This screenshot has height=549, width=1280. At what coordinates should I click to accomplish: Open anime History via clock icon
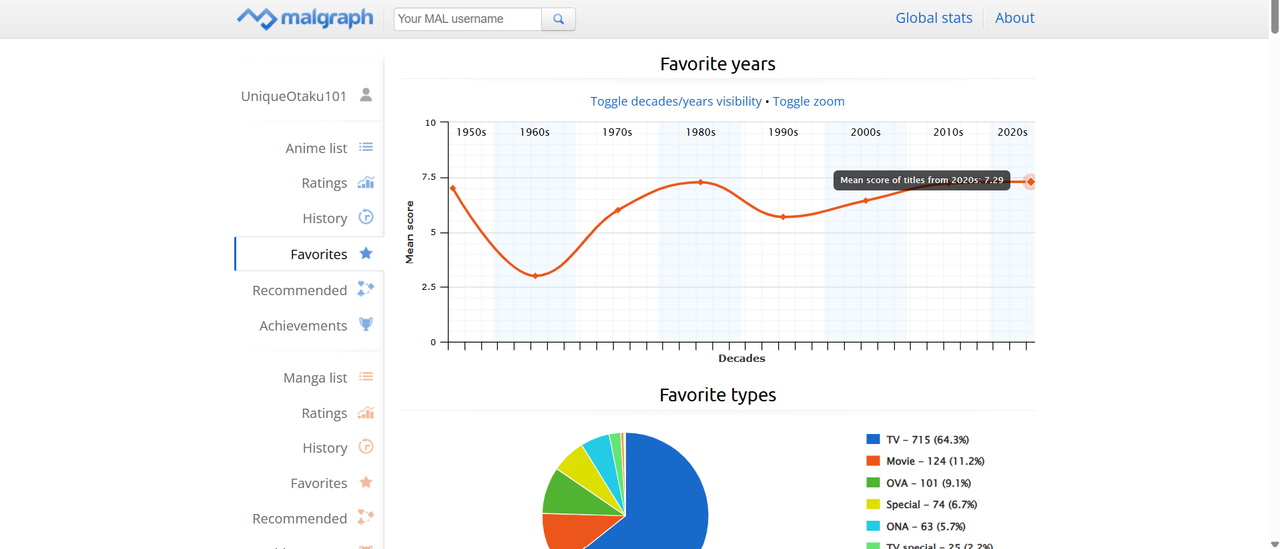366,217
